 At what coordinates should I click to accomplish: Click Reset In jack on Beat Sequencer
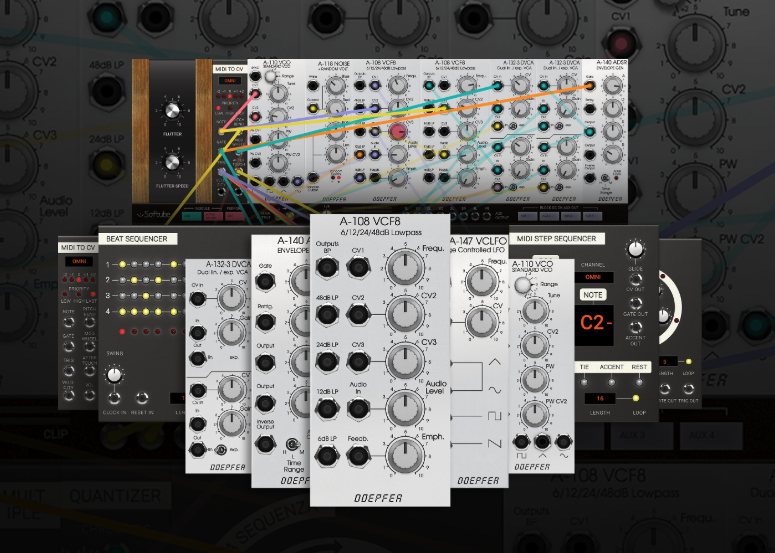142,398
